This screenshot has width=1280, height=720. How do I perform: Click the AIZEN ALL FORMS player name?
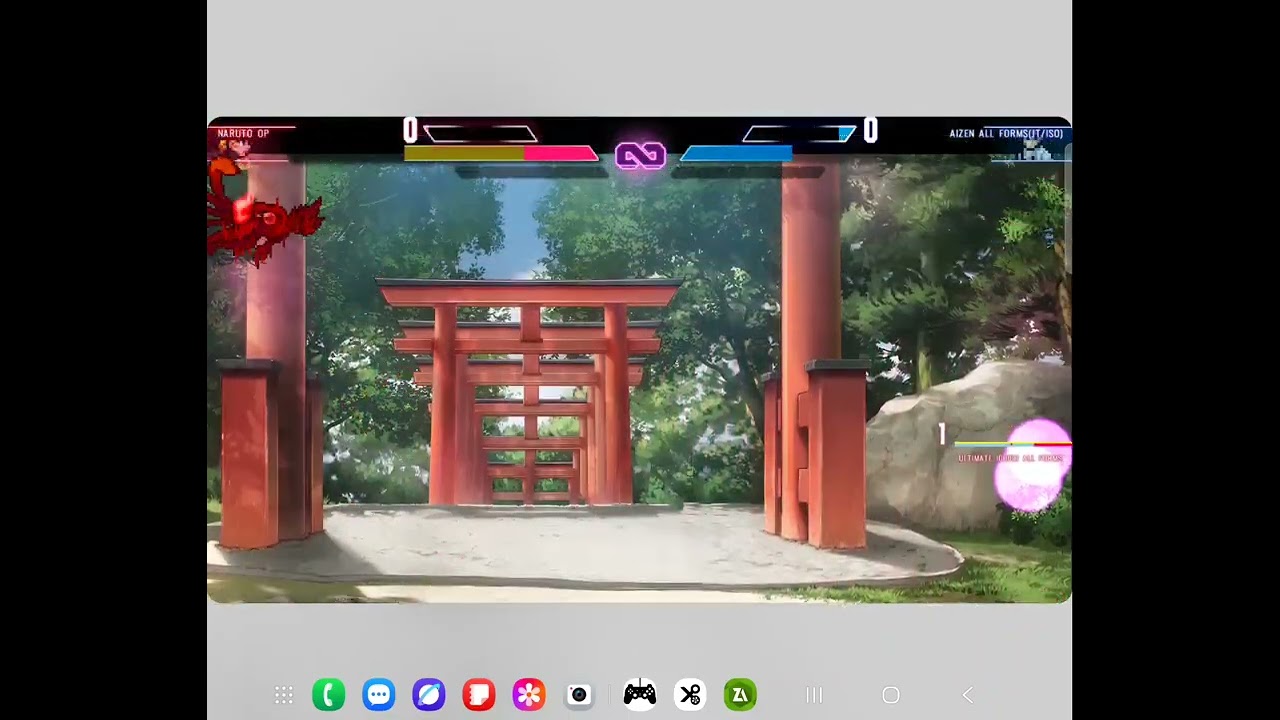1006,133
